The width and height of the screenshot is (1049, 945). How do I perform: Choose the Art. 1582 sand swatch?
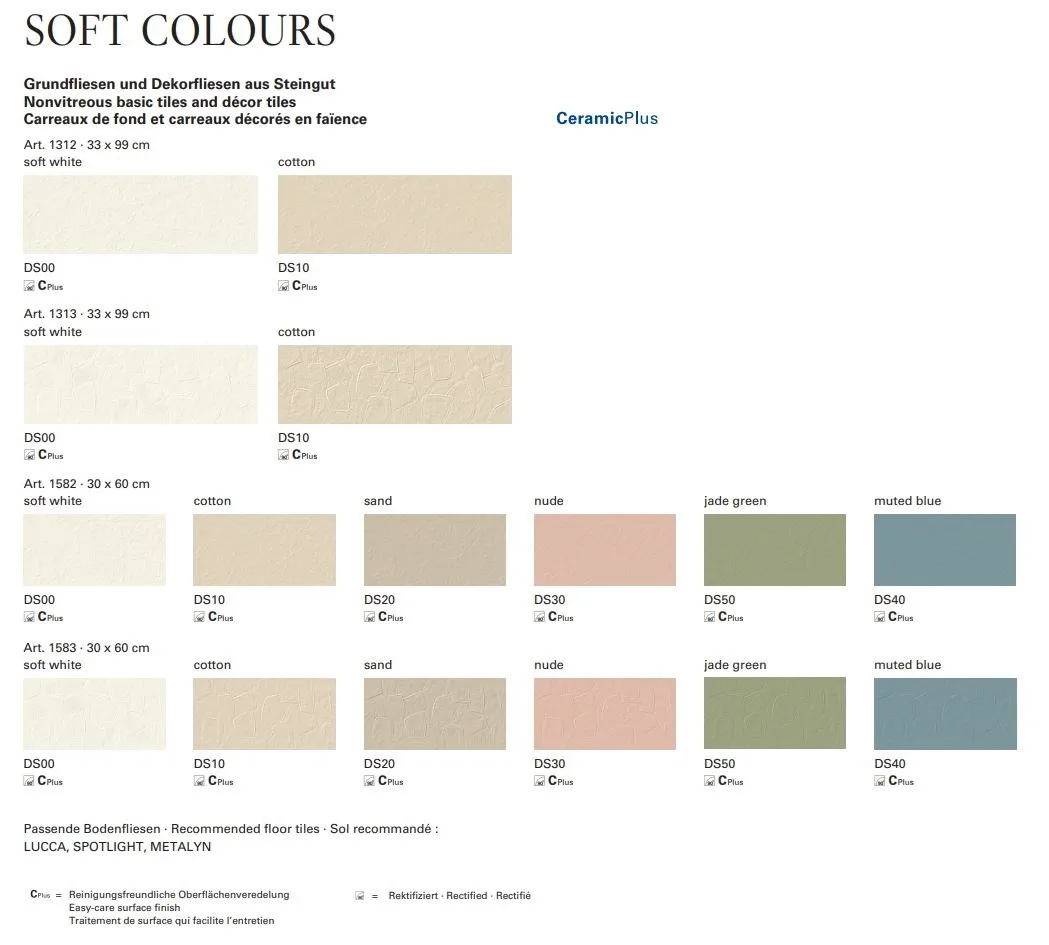434,550
